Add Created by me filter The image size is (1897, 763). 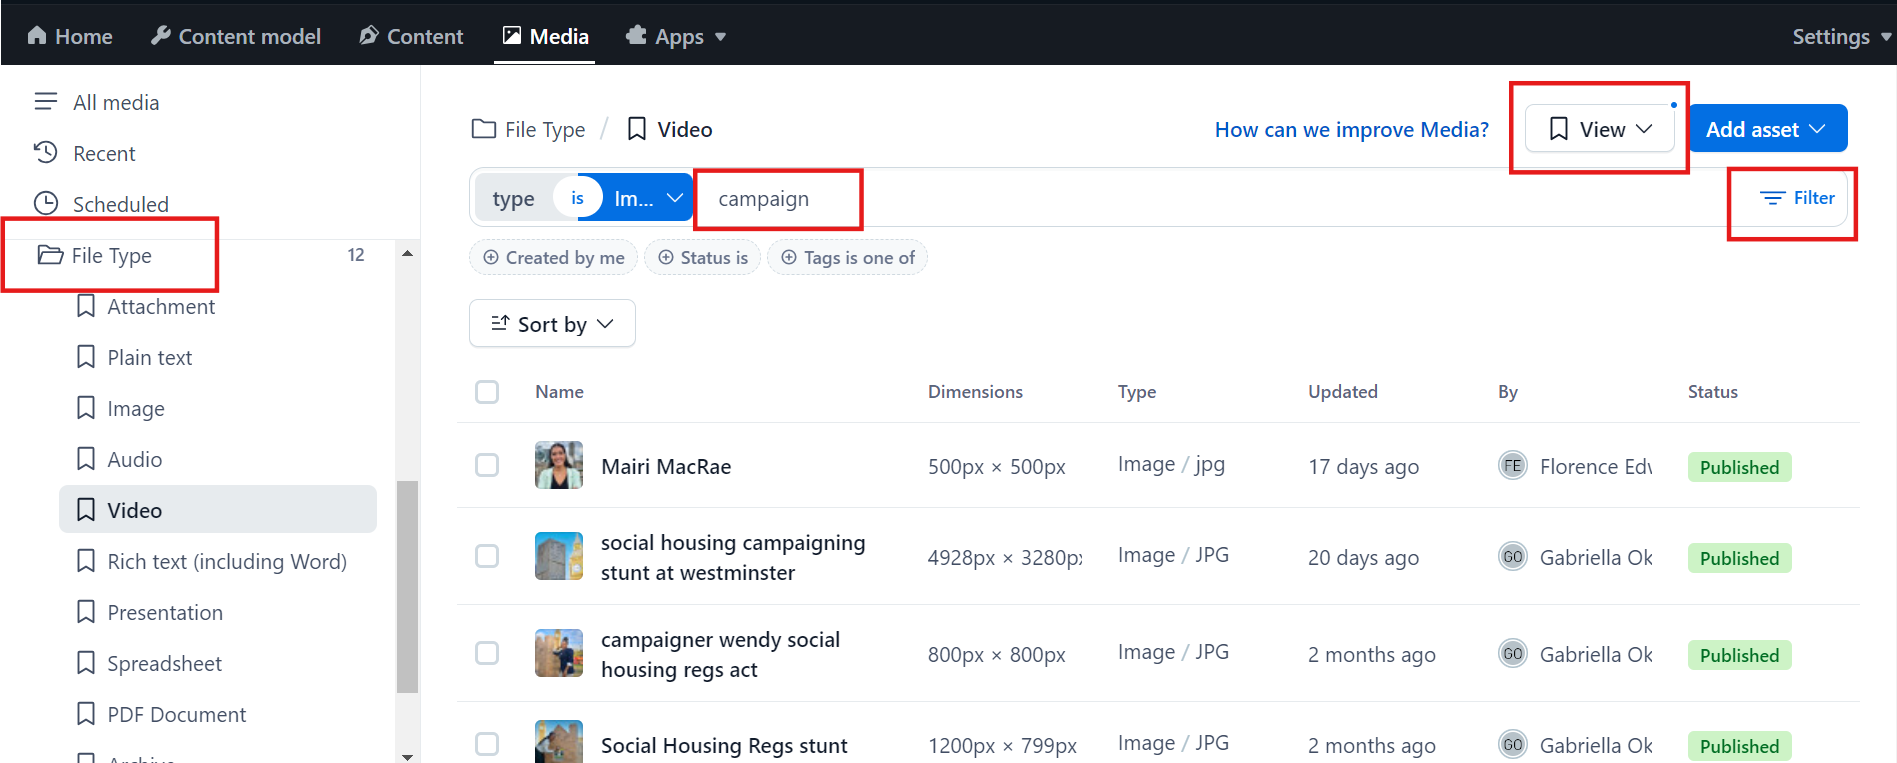click(554, 257)
